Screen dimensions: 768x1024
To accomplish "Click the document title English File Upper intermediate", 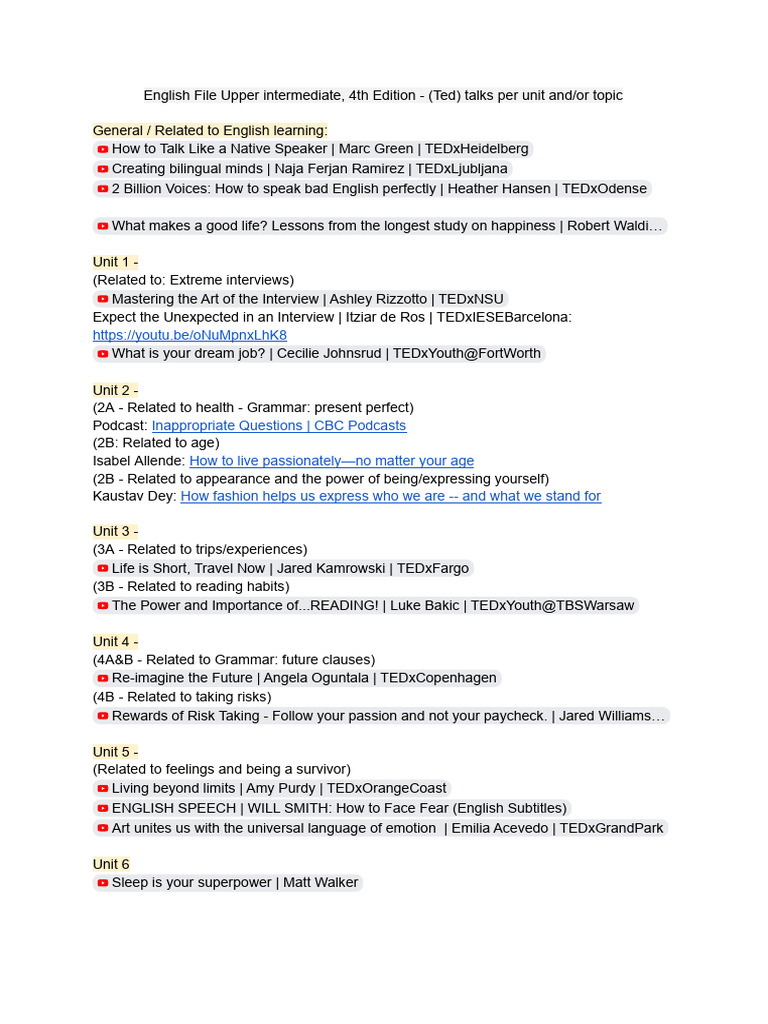I will pos(383,95).
